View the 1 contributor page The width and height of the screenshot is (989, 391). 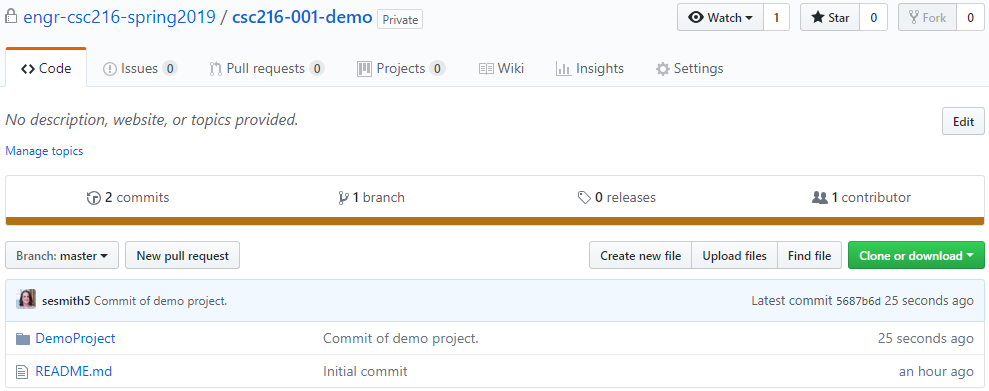click(x=862, y=197)
